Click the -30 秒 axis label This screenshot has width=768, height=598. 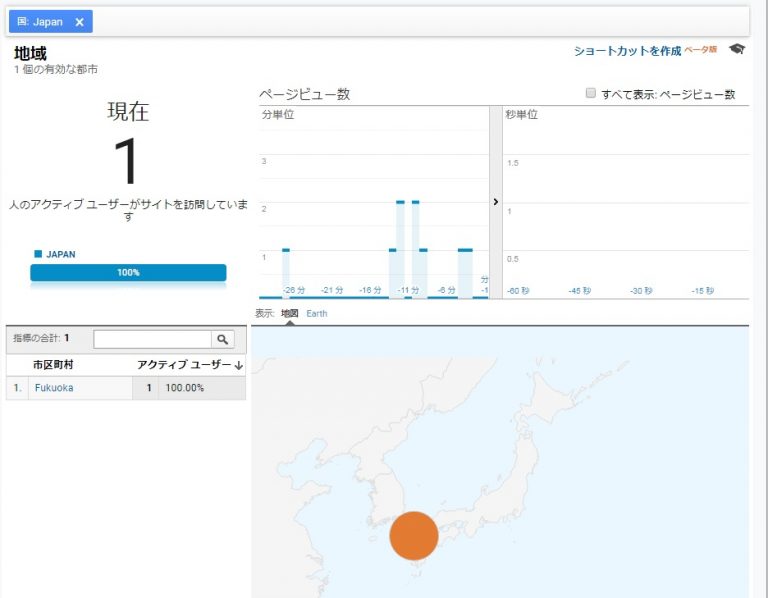coord(641,291)
